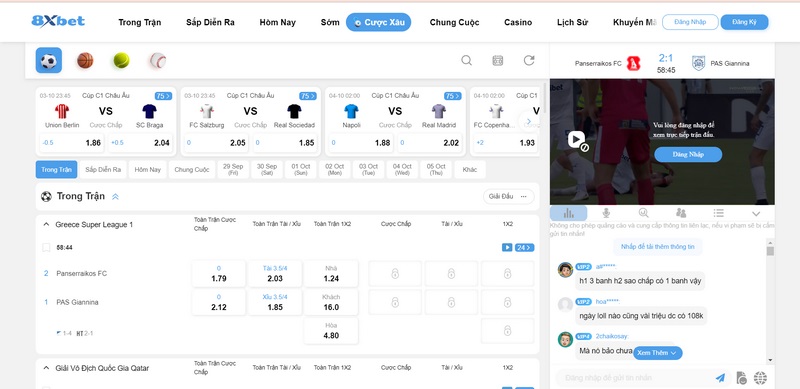Open Trong Trận in top navigation

coord(140,22)
